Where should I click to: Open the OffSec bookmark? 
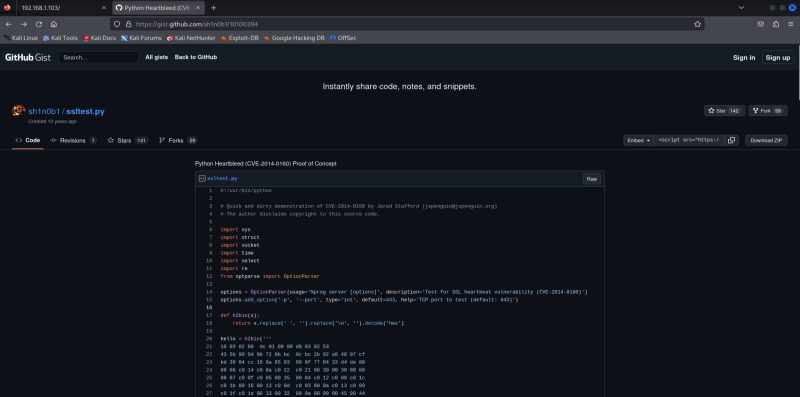pos(343,38)
